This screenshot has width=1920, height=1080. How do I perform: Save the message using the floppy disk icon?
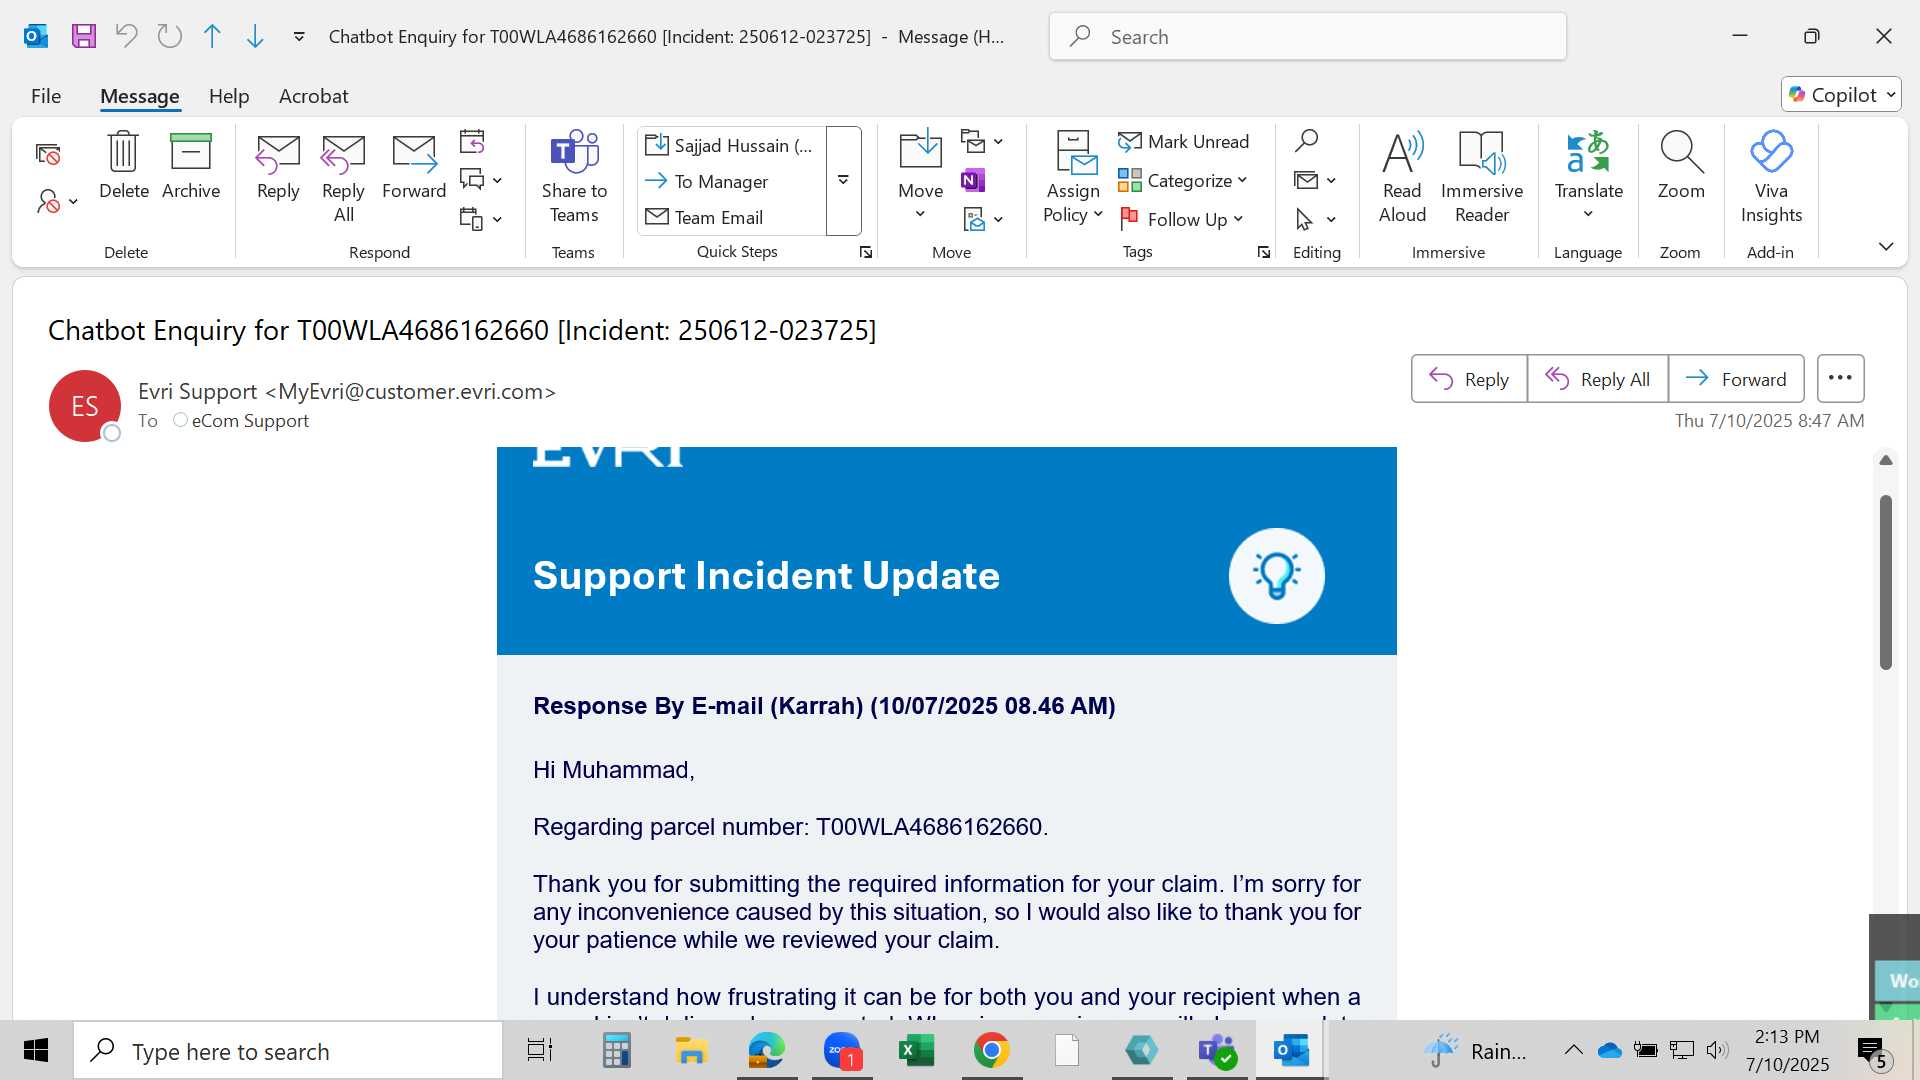[84, 37]
